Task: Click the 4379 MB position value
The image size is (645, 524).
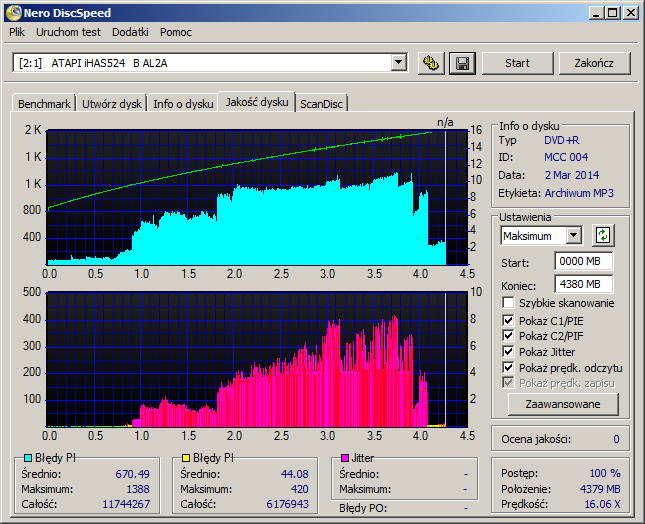Action: 600,489
